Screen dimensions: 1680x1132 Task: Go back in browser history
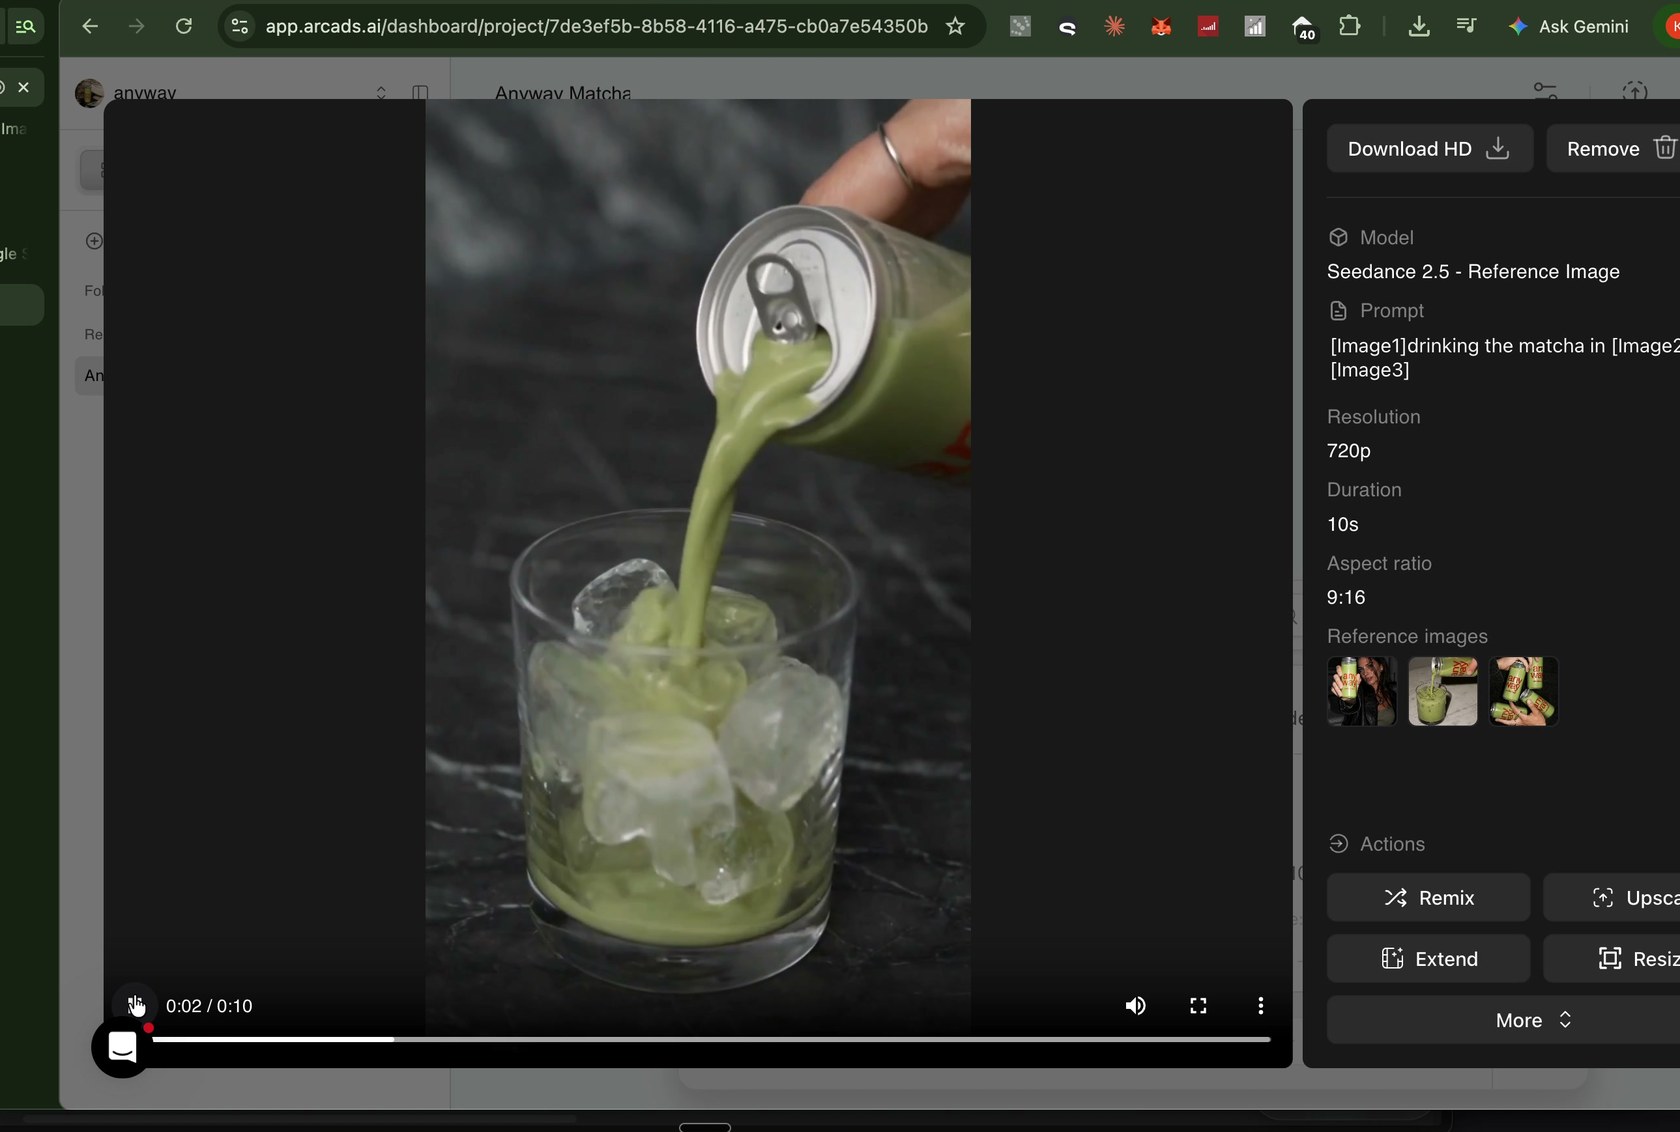(90, 26)
